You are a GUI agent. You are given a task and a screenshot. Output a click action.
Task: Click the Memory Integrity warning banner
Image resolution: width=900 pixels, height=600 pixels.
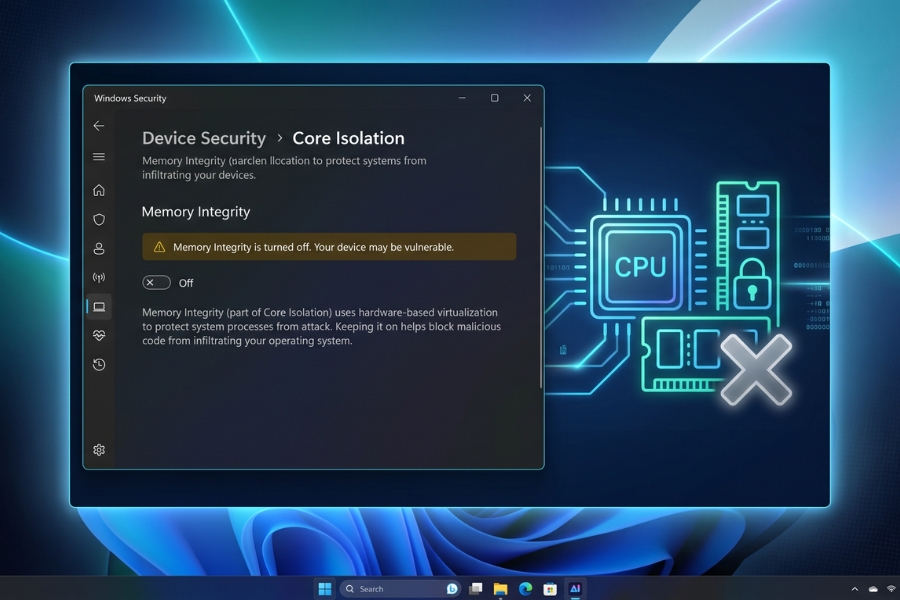point(329,247)
